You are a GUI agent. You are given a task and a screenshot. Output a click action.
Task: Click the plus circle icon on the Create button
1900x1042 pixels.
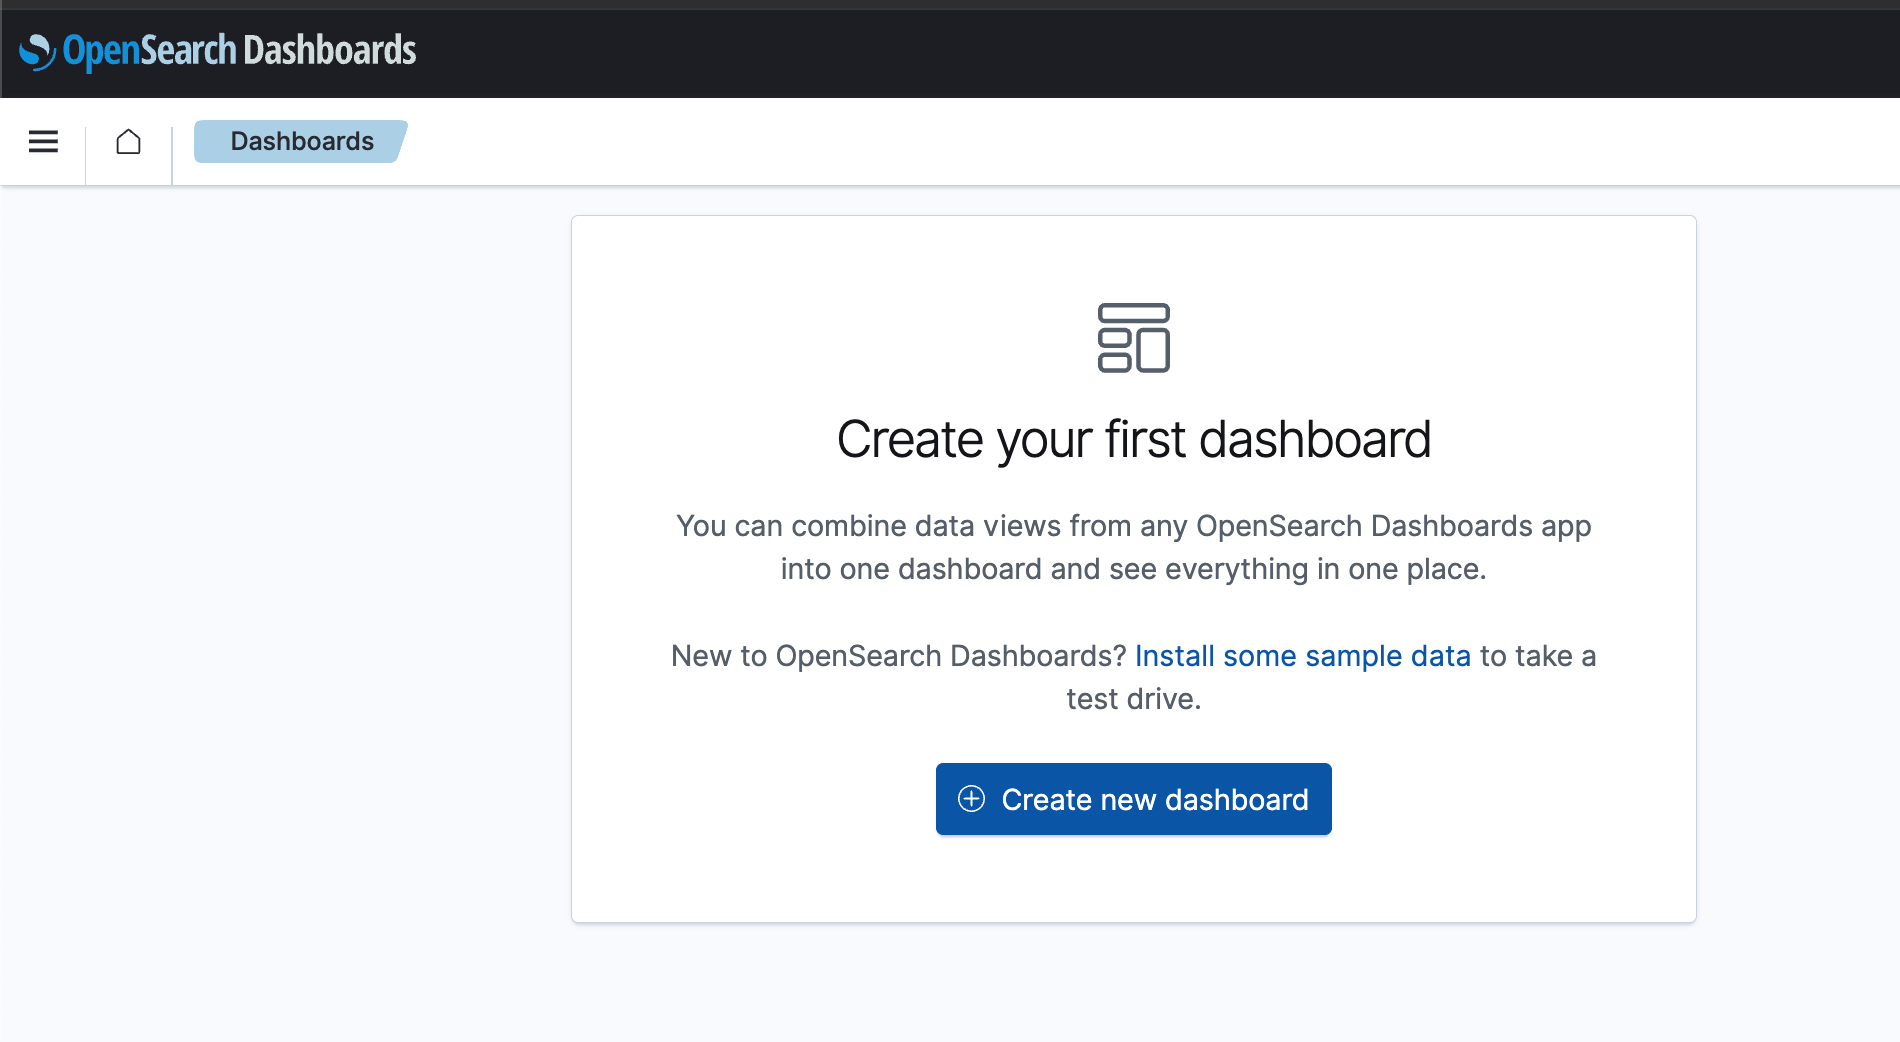[x=971, y=799]
